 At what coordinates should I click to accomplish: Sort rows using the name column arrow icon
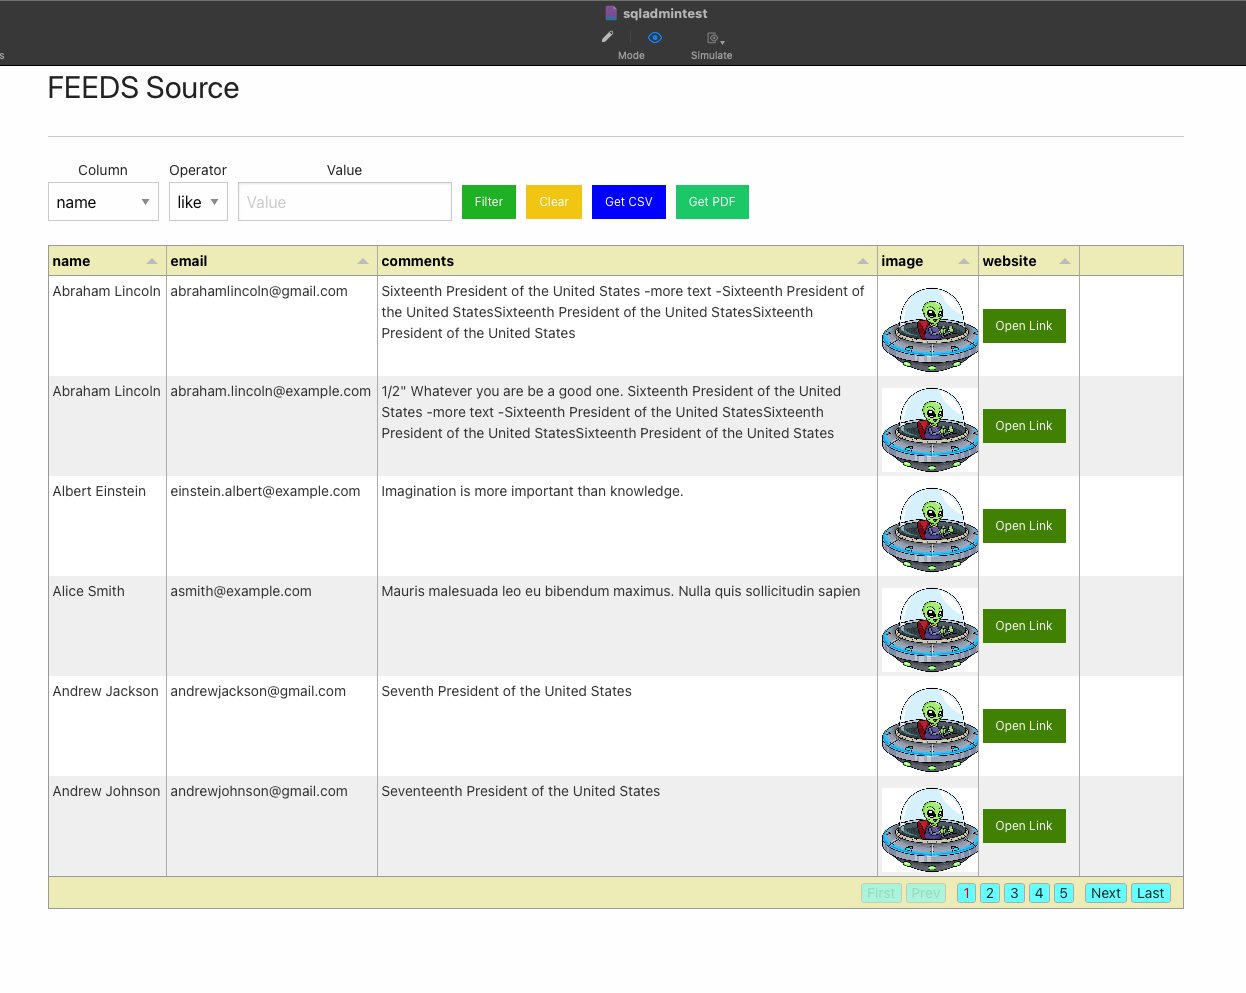click(x=152, y=259)
